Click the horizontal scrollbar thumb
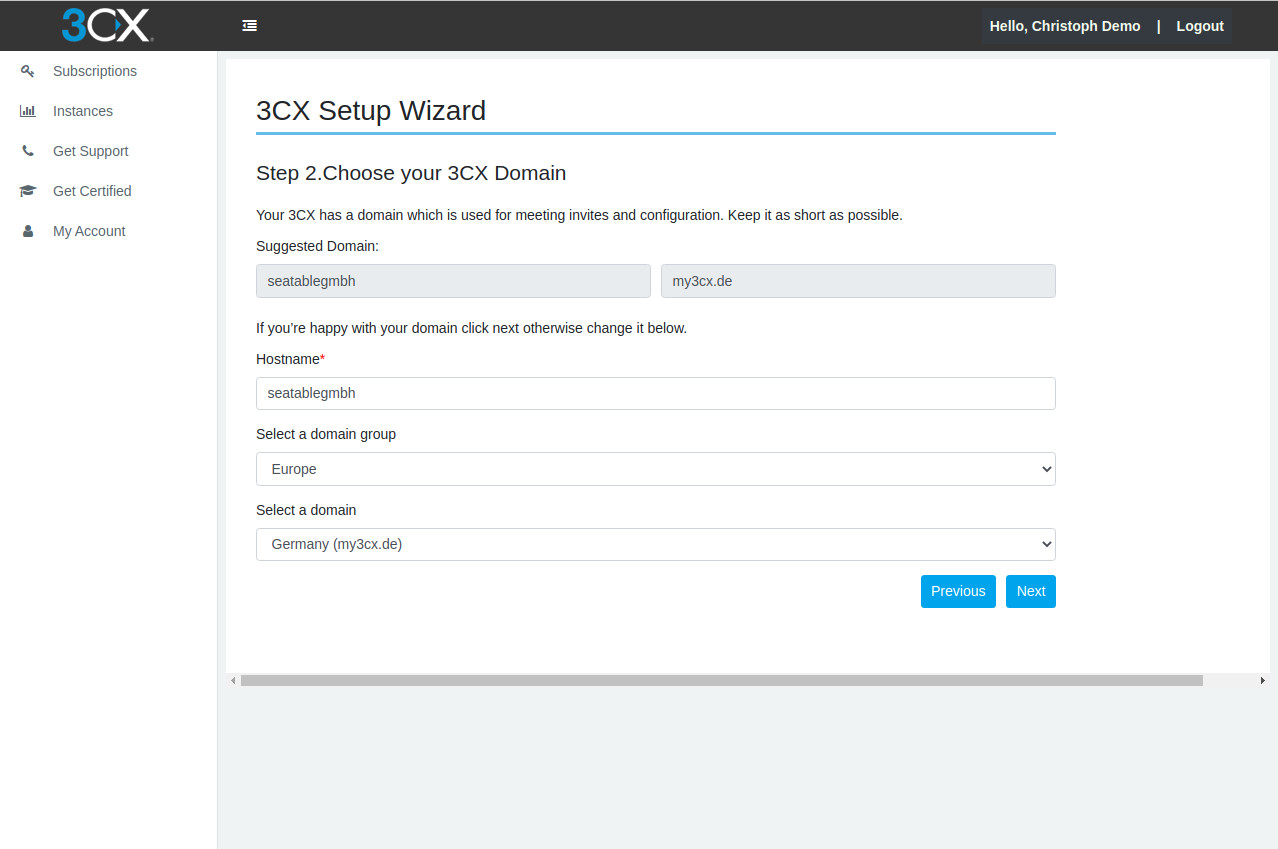 click(721, 680)
